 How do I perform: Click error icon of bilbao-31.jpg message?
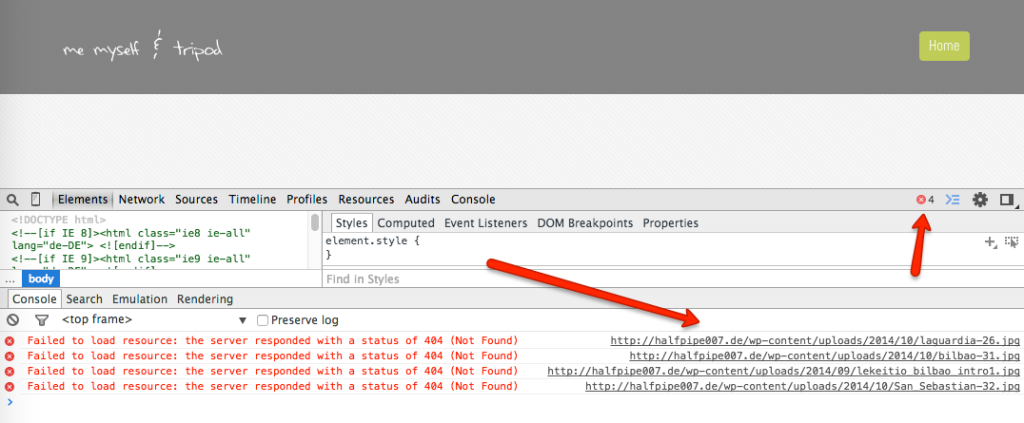10,356
